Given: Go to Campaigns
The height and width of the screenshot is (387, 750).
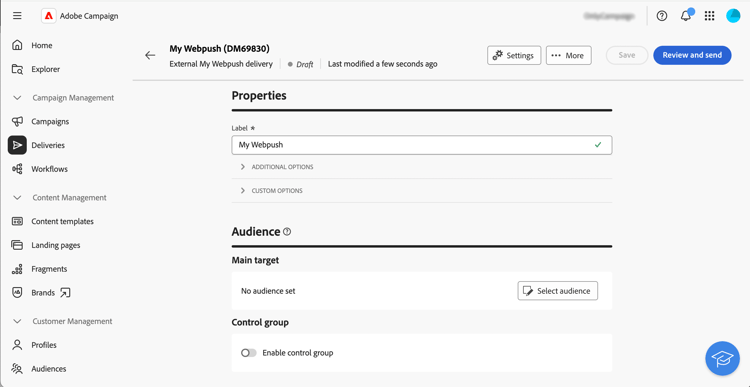Looking at the screenshot, I should coord(50,122).
